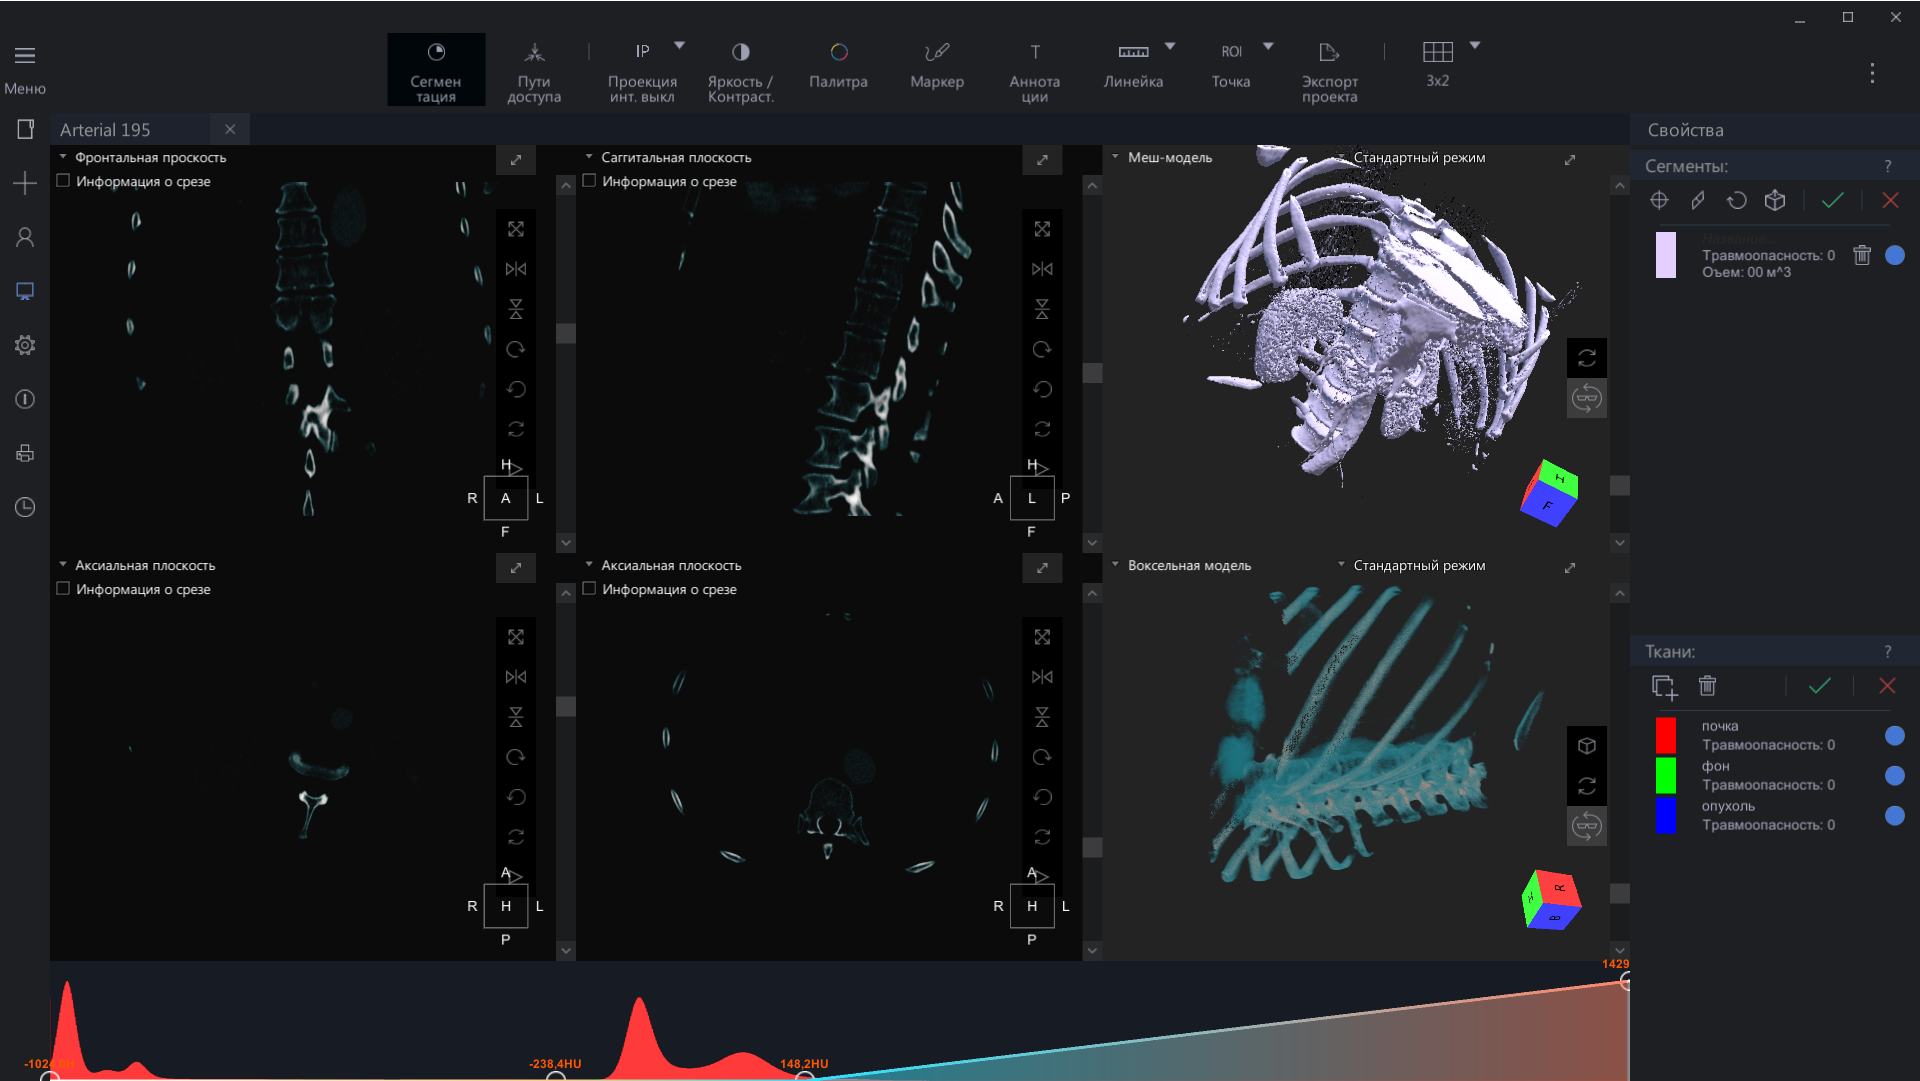Enable Информация о срезе in Фронтальная view
The image size is (1920, 1081).
(63, 181)
